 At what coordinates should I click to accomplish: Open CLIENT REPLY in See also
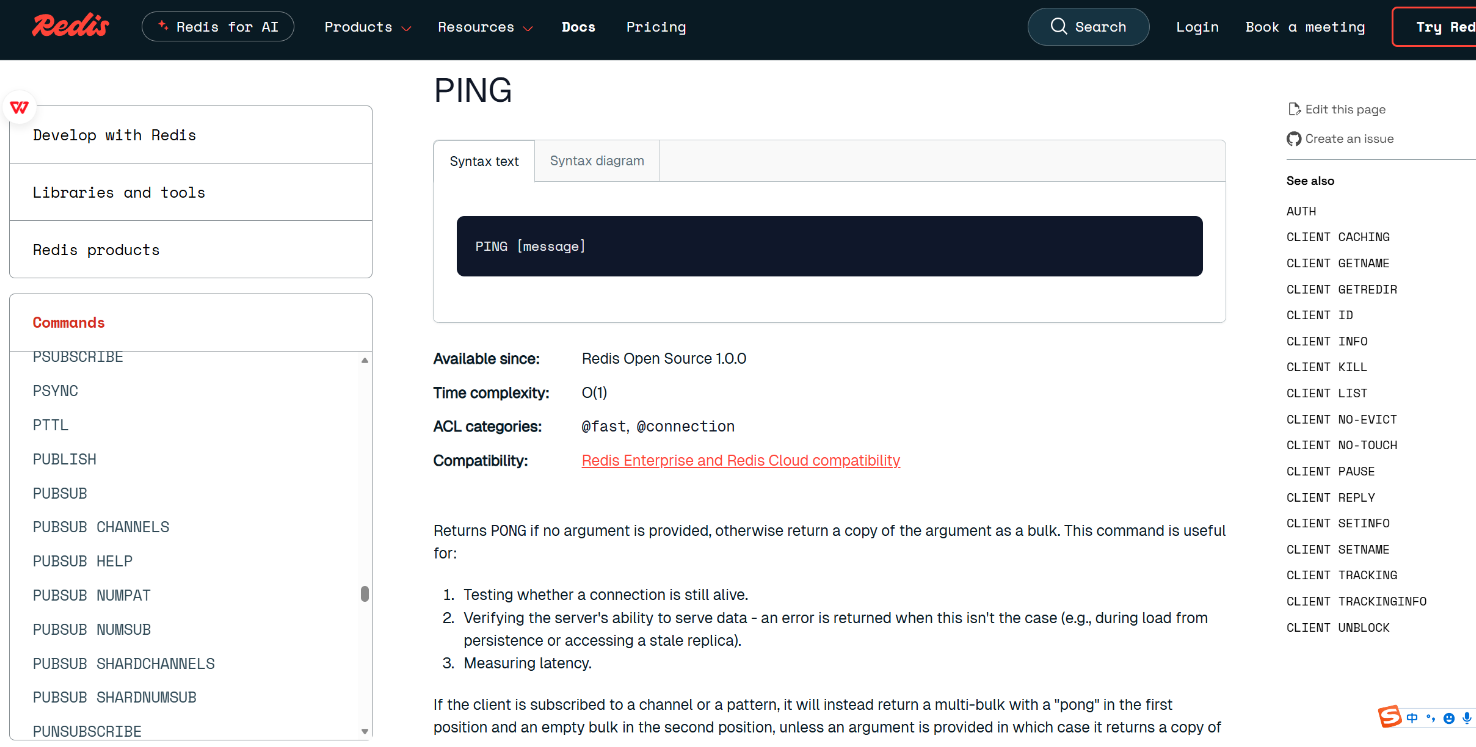1331,497
